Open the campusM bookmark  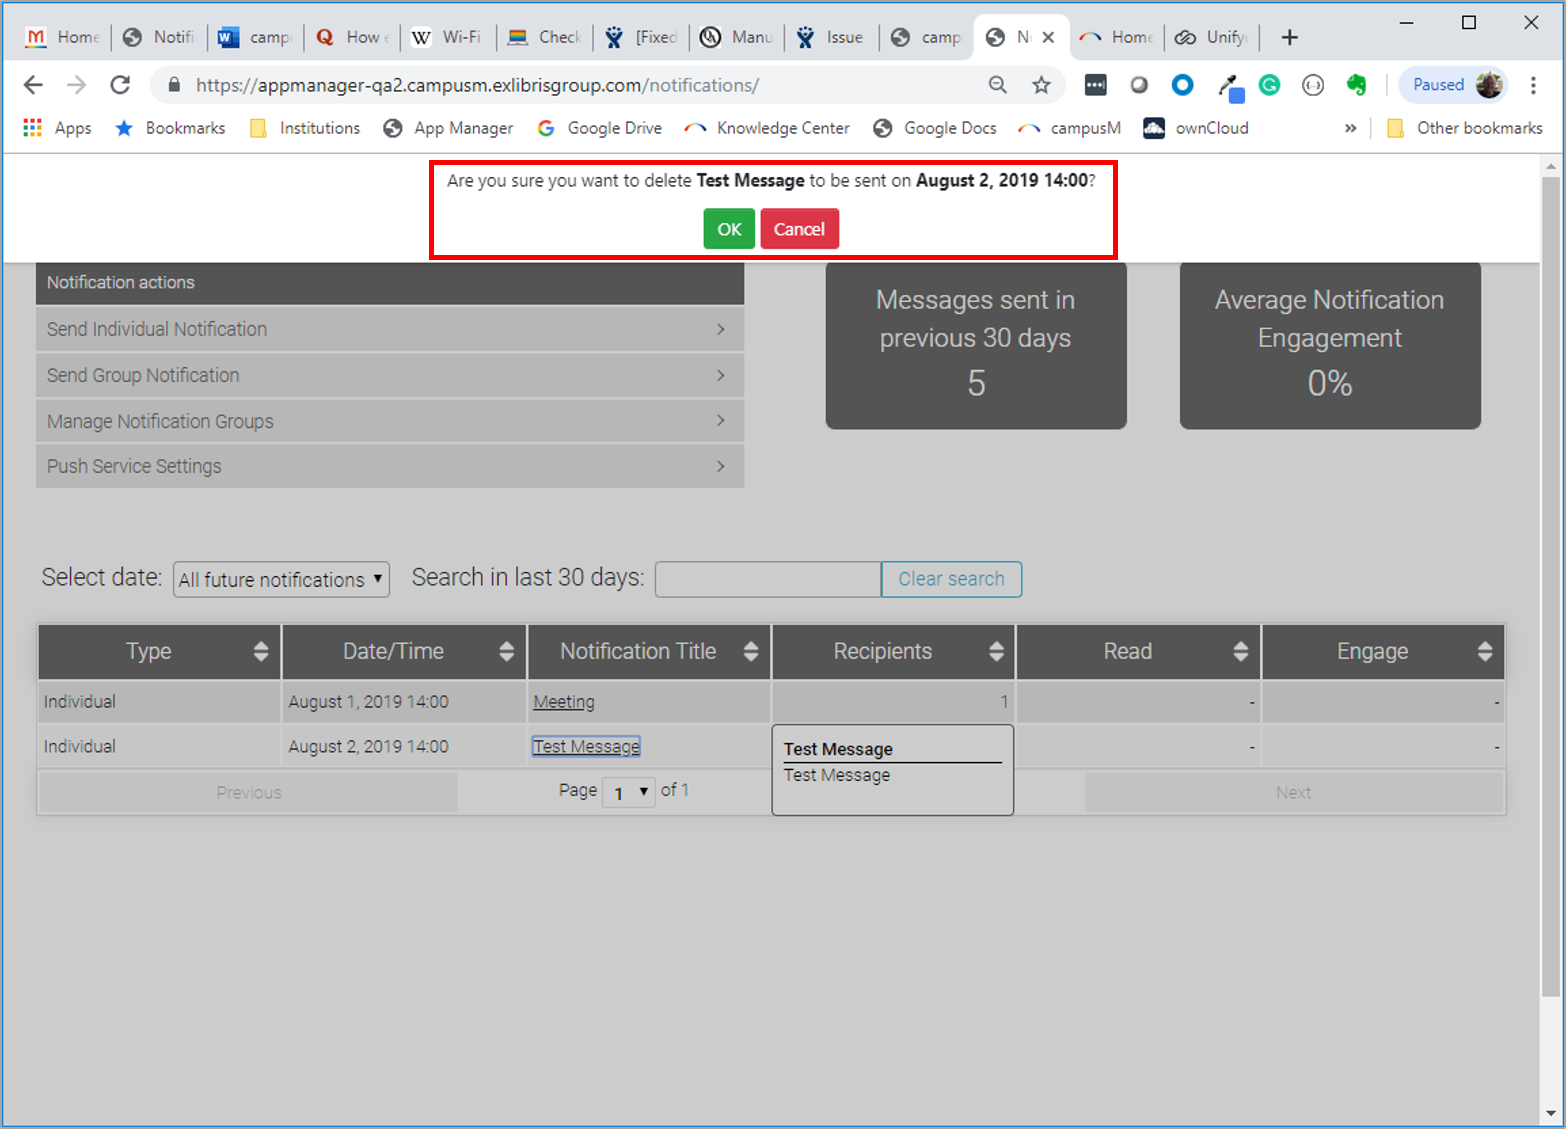[x=1069, y=128]
